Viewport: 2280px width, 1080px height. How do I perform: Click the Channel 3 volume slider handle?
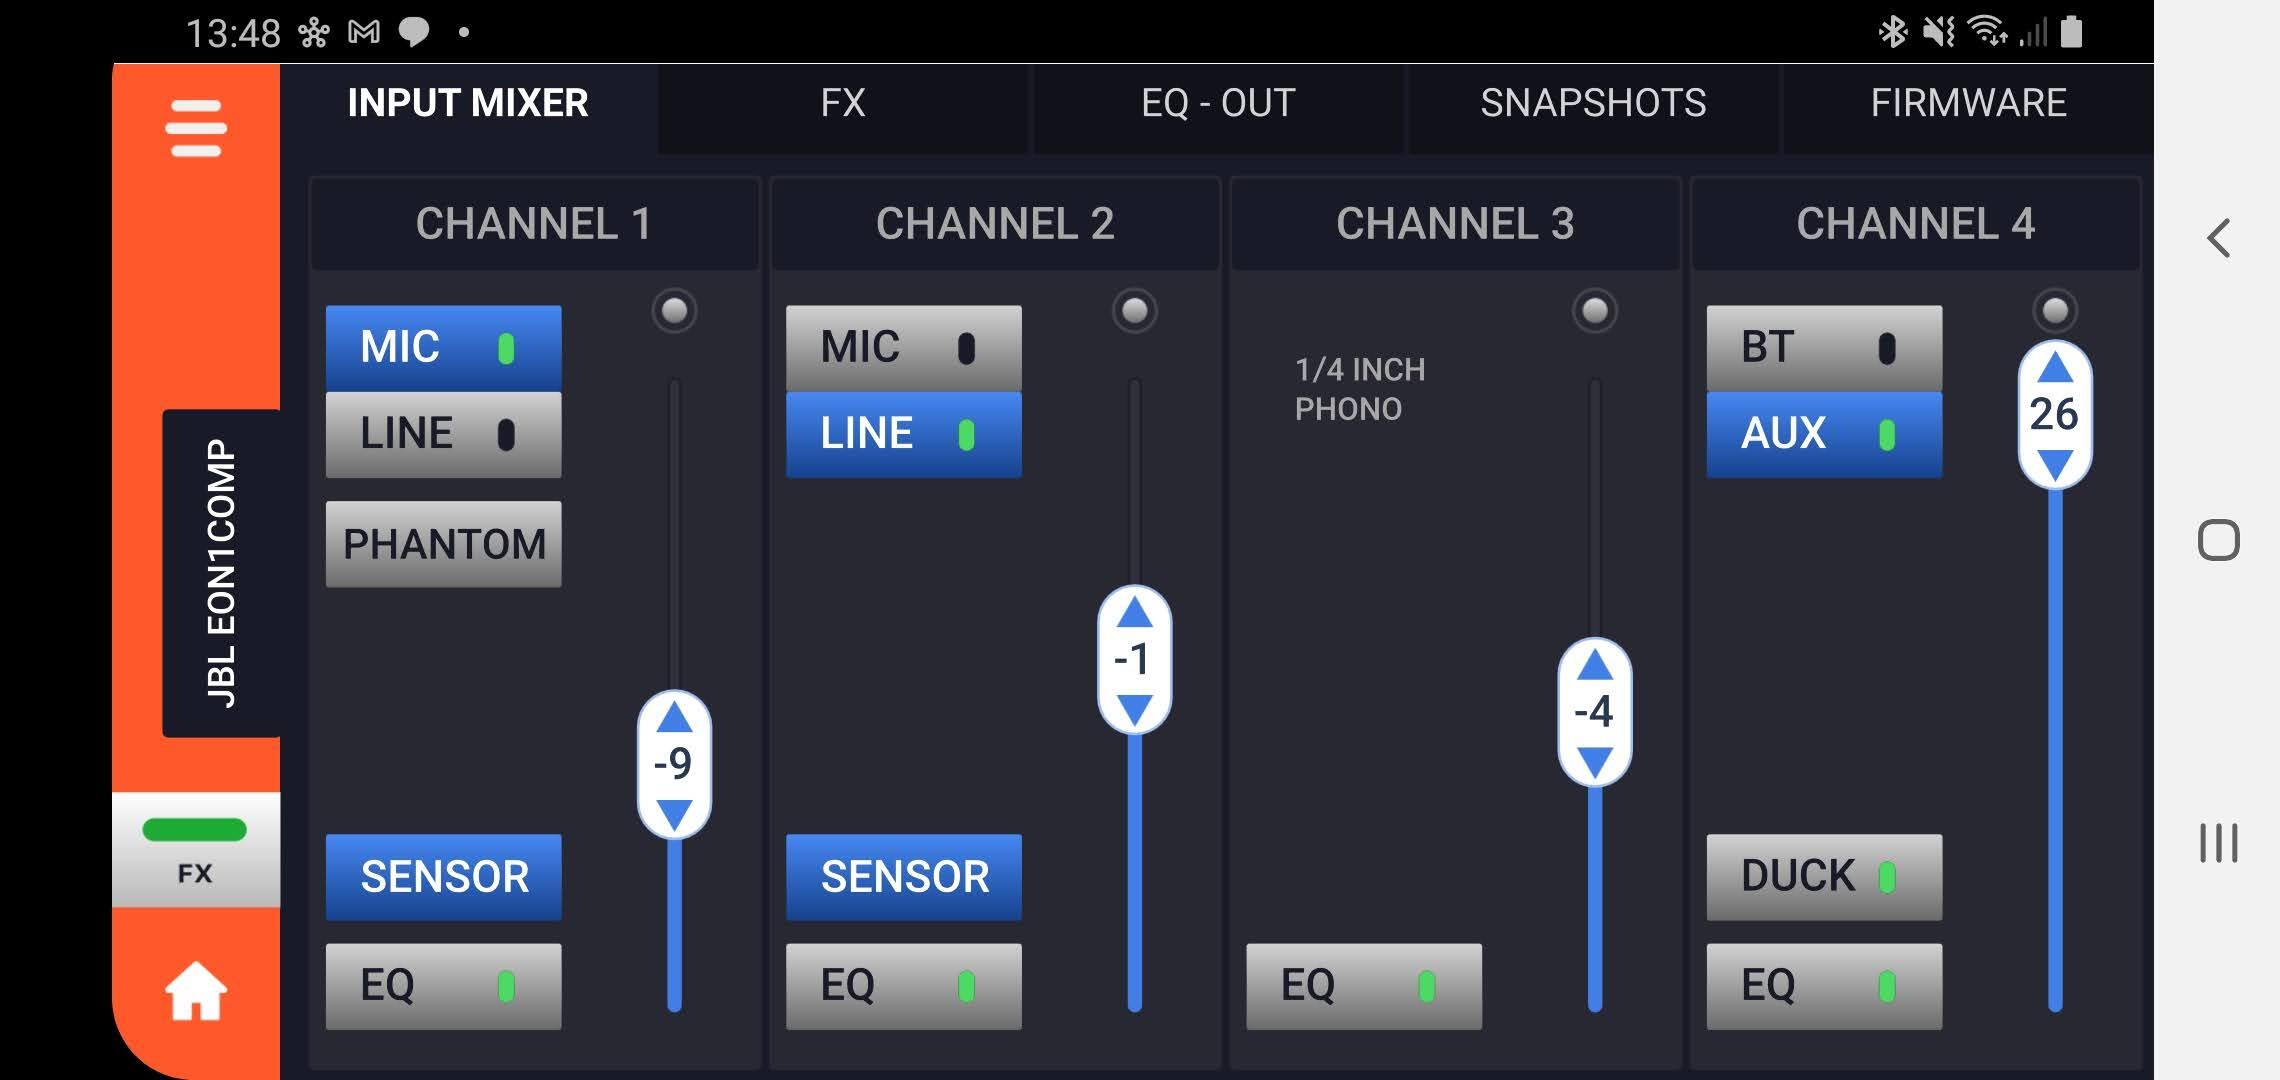pos(1595,711)
